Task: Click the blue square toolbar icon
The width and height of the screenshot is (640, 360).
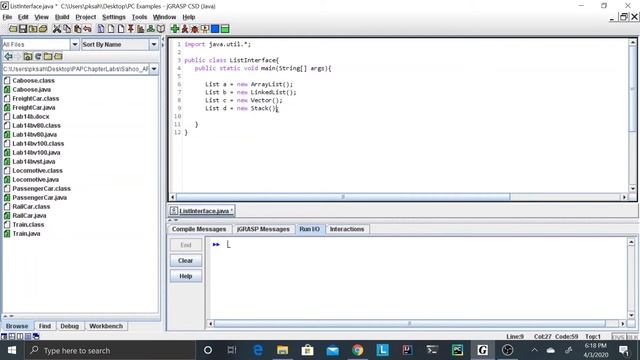Action: (x=215, y=29)
